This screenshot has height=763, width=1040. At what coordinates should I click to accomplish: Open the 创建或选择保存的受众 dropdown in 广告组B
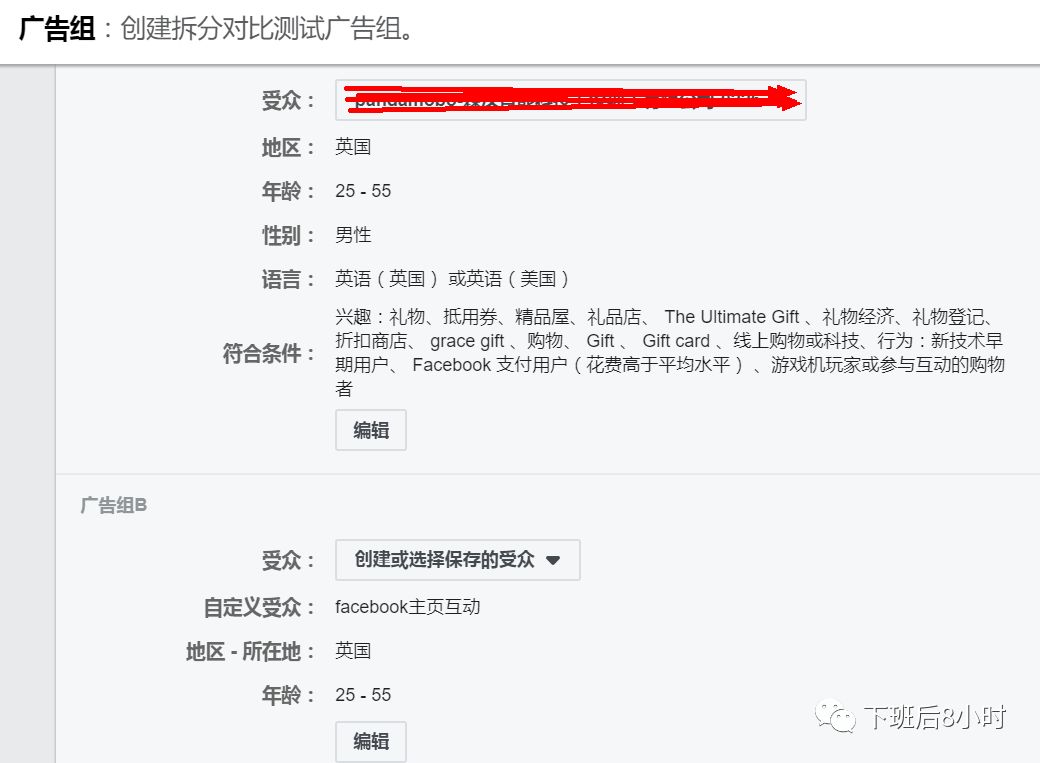458,560
